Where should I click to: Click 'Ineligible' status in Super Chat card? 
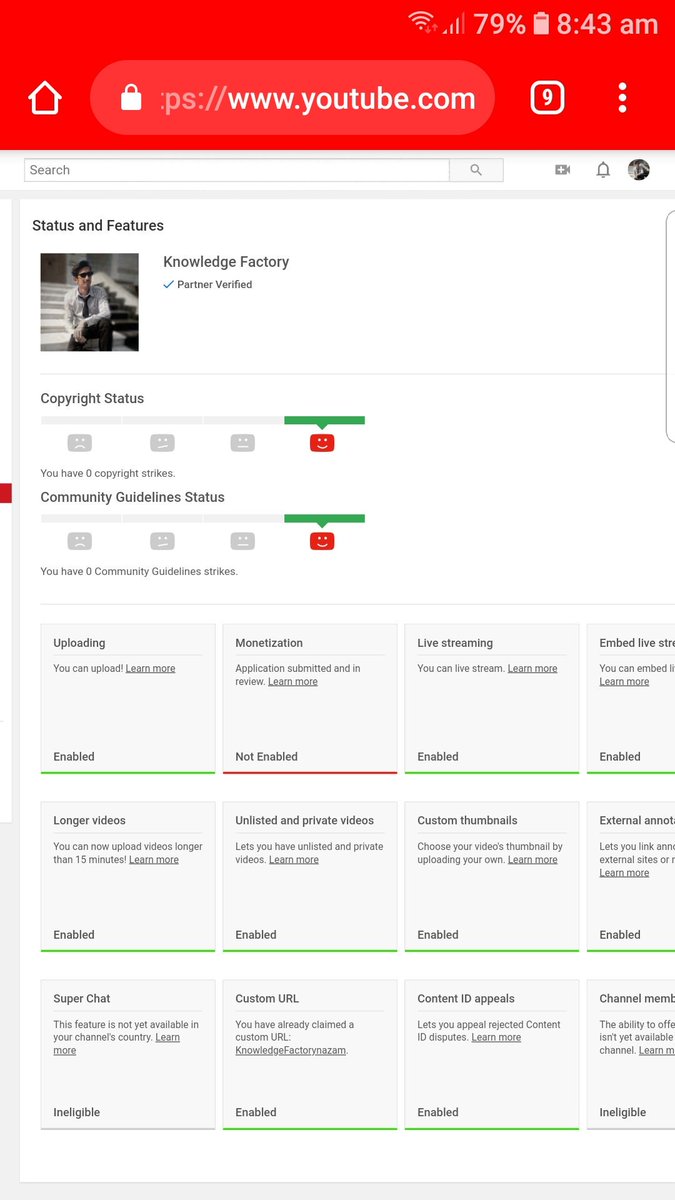click(x=77, y=1113)
